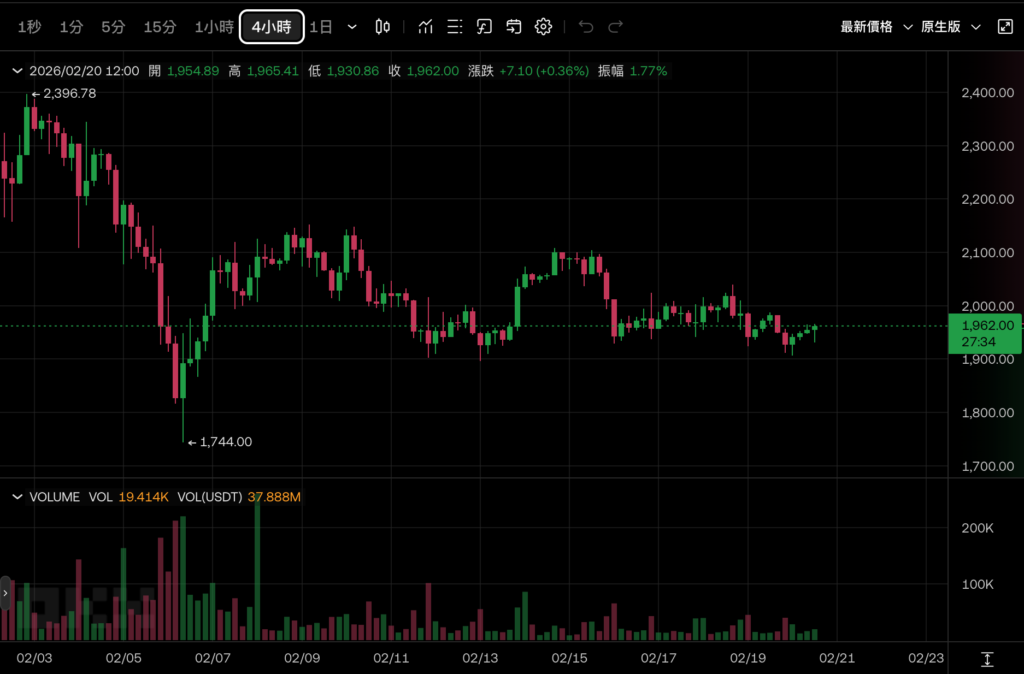Collapse the OHLC info legend chevron

click(x=17, y=71)
